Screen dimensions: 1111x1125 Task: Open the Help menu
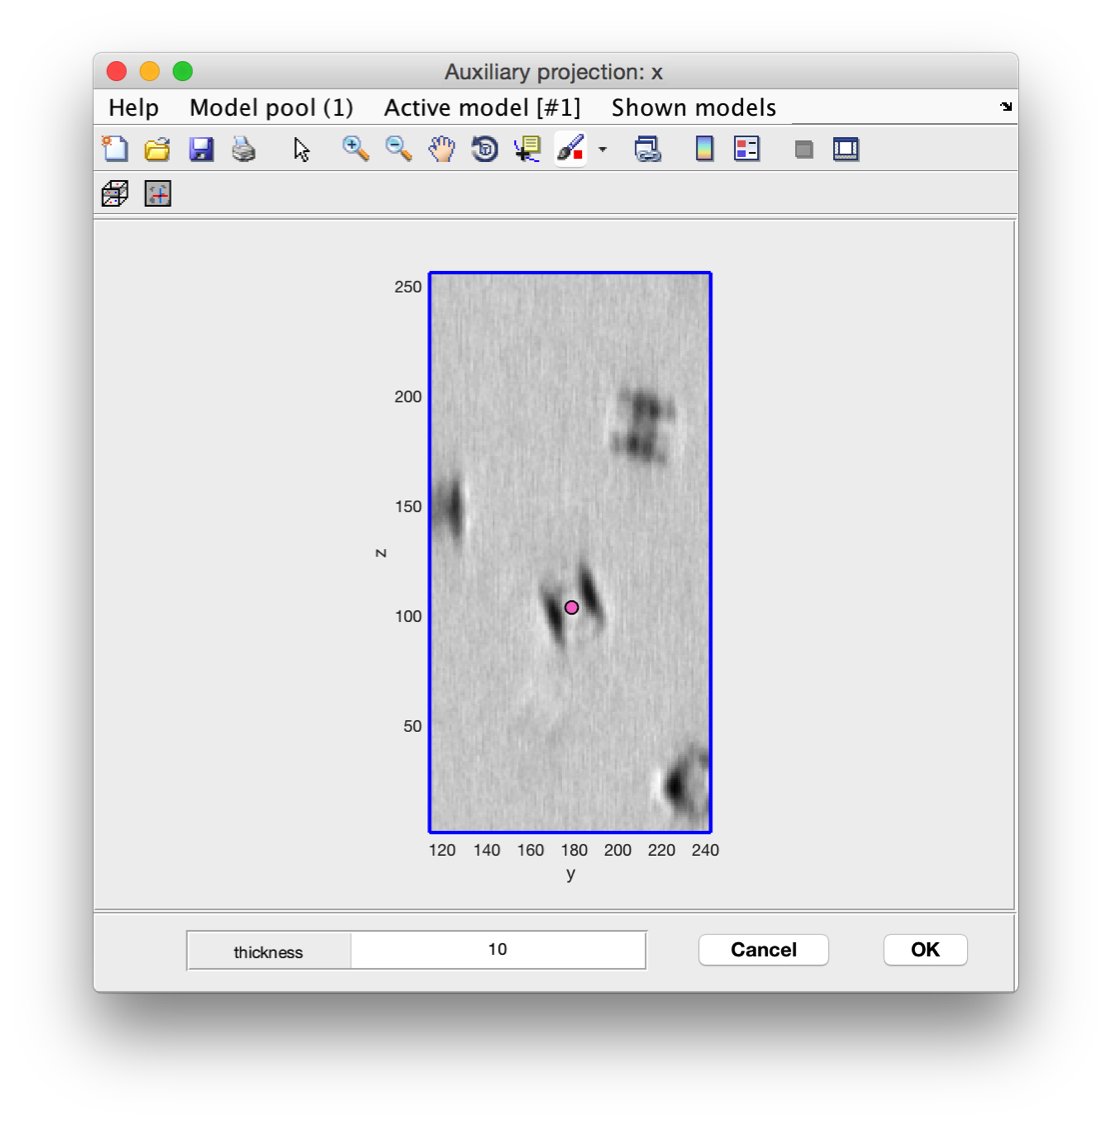click(133, 108)
